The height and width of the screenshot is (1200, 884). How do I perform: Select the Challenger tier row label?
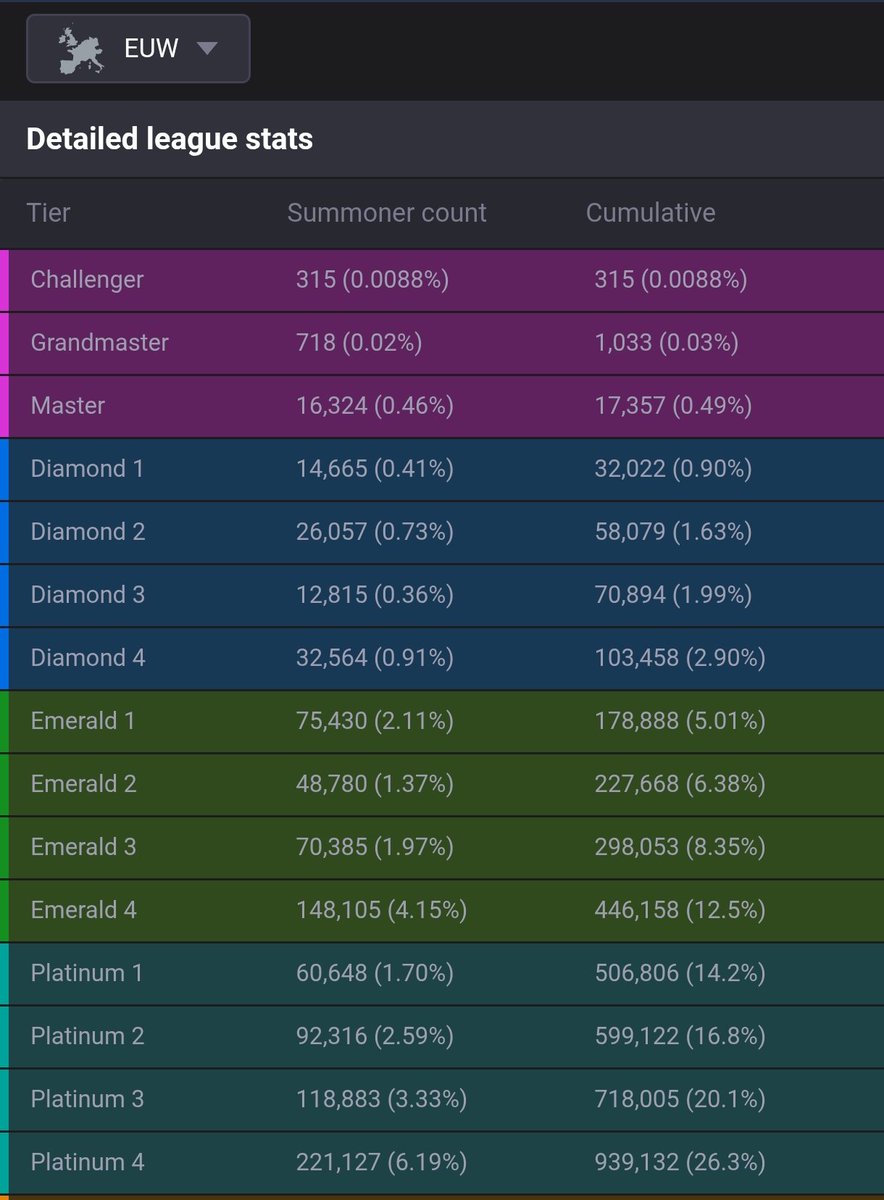pos(87,280)
